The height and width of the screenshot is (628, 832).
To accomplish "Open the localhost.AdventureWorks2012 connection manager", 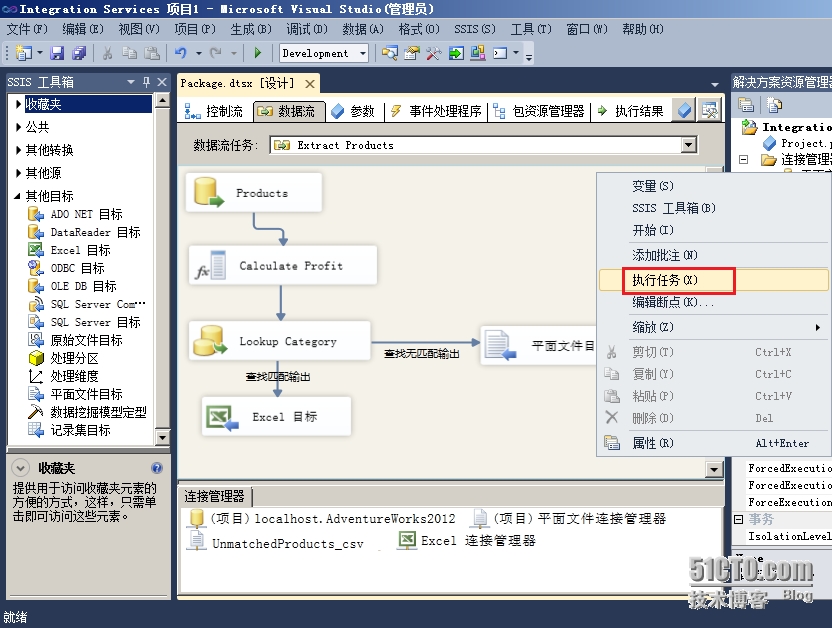I will [322, 518].
